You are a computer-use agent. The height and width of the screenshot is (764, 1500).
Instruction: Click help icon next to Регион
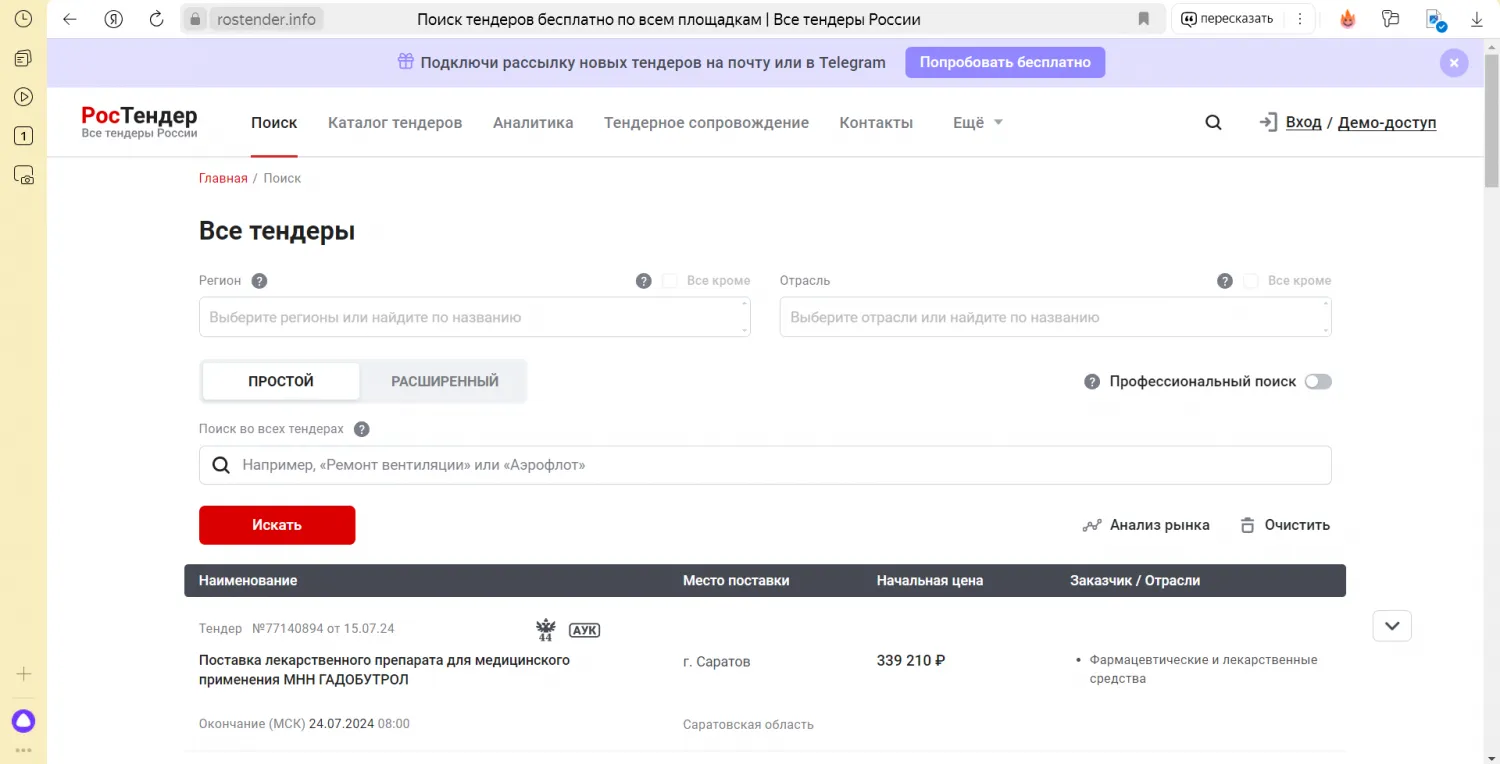click(x=259, y=281)
